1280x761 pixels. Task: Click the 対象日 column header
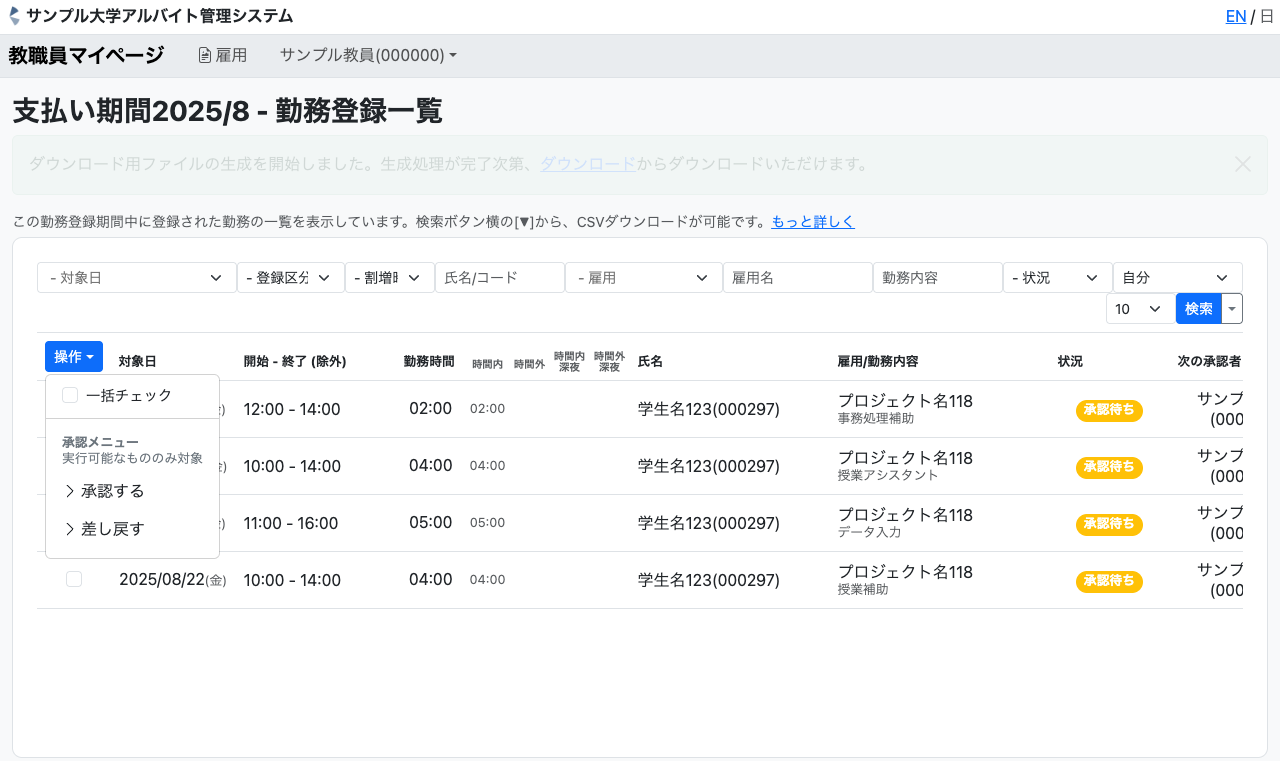[x=137, y=361]
